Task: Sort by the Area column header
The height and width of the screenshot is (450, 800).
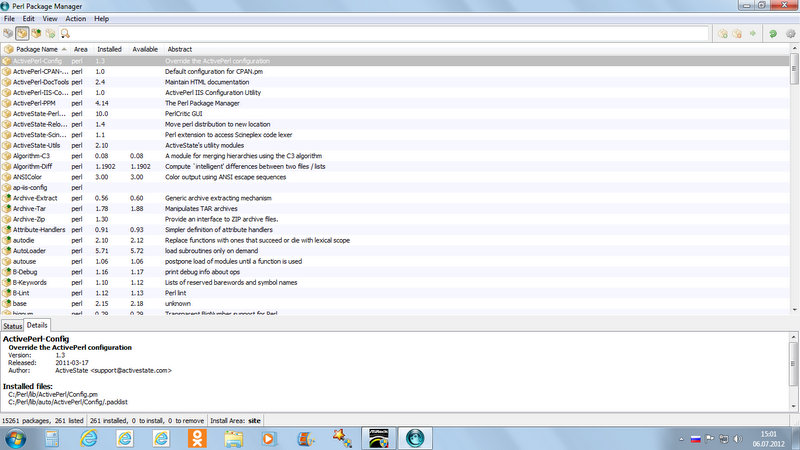Action: pyautogui.click(x=81, y=49)
